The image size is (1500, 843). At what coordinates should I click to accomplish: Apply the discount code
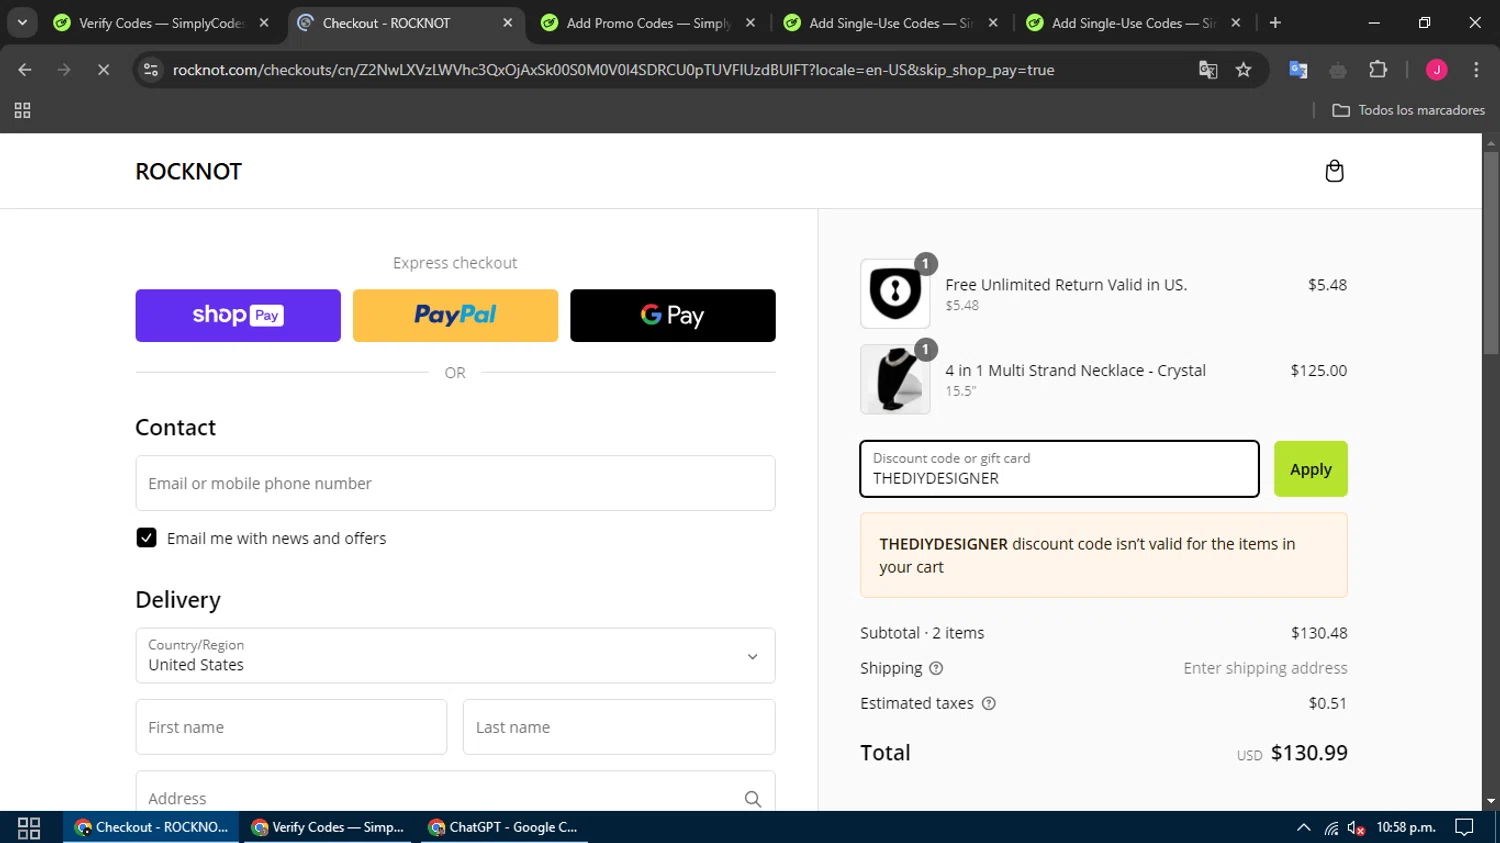1310,469
